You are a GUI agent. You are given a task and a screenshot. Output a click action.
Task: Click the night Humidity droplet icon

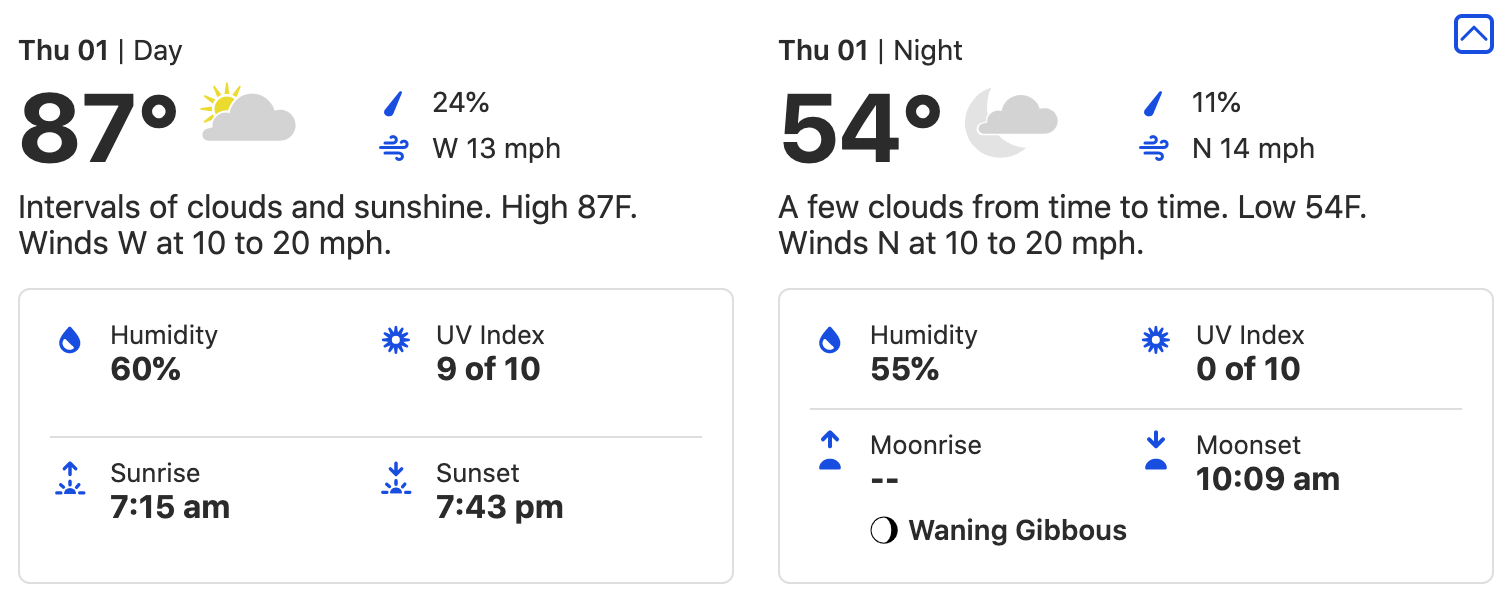(x=829, y=341)
